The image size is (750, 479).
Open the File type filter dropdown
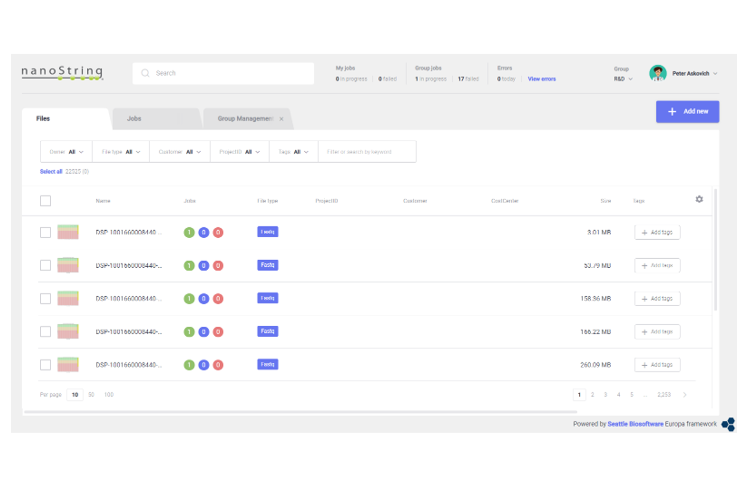(x=122, y=152)
